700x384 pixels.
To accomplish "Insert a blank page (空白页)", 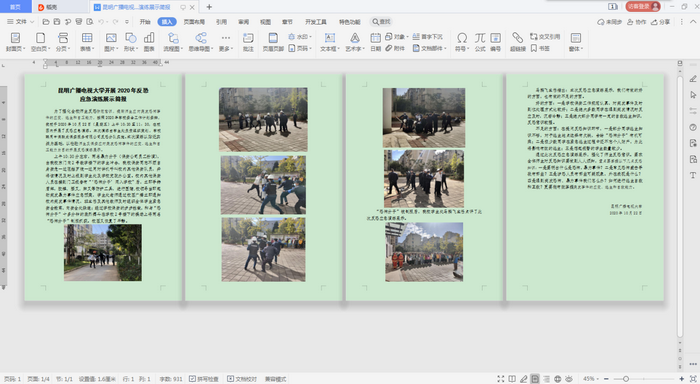I will pyautogui.click(x=40, y=42).
